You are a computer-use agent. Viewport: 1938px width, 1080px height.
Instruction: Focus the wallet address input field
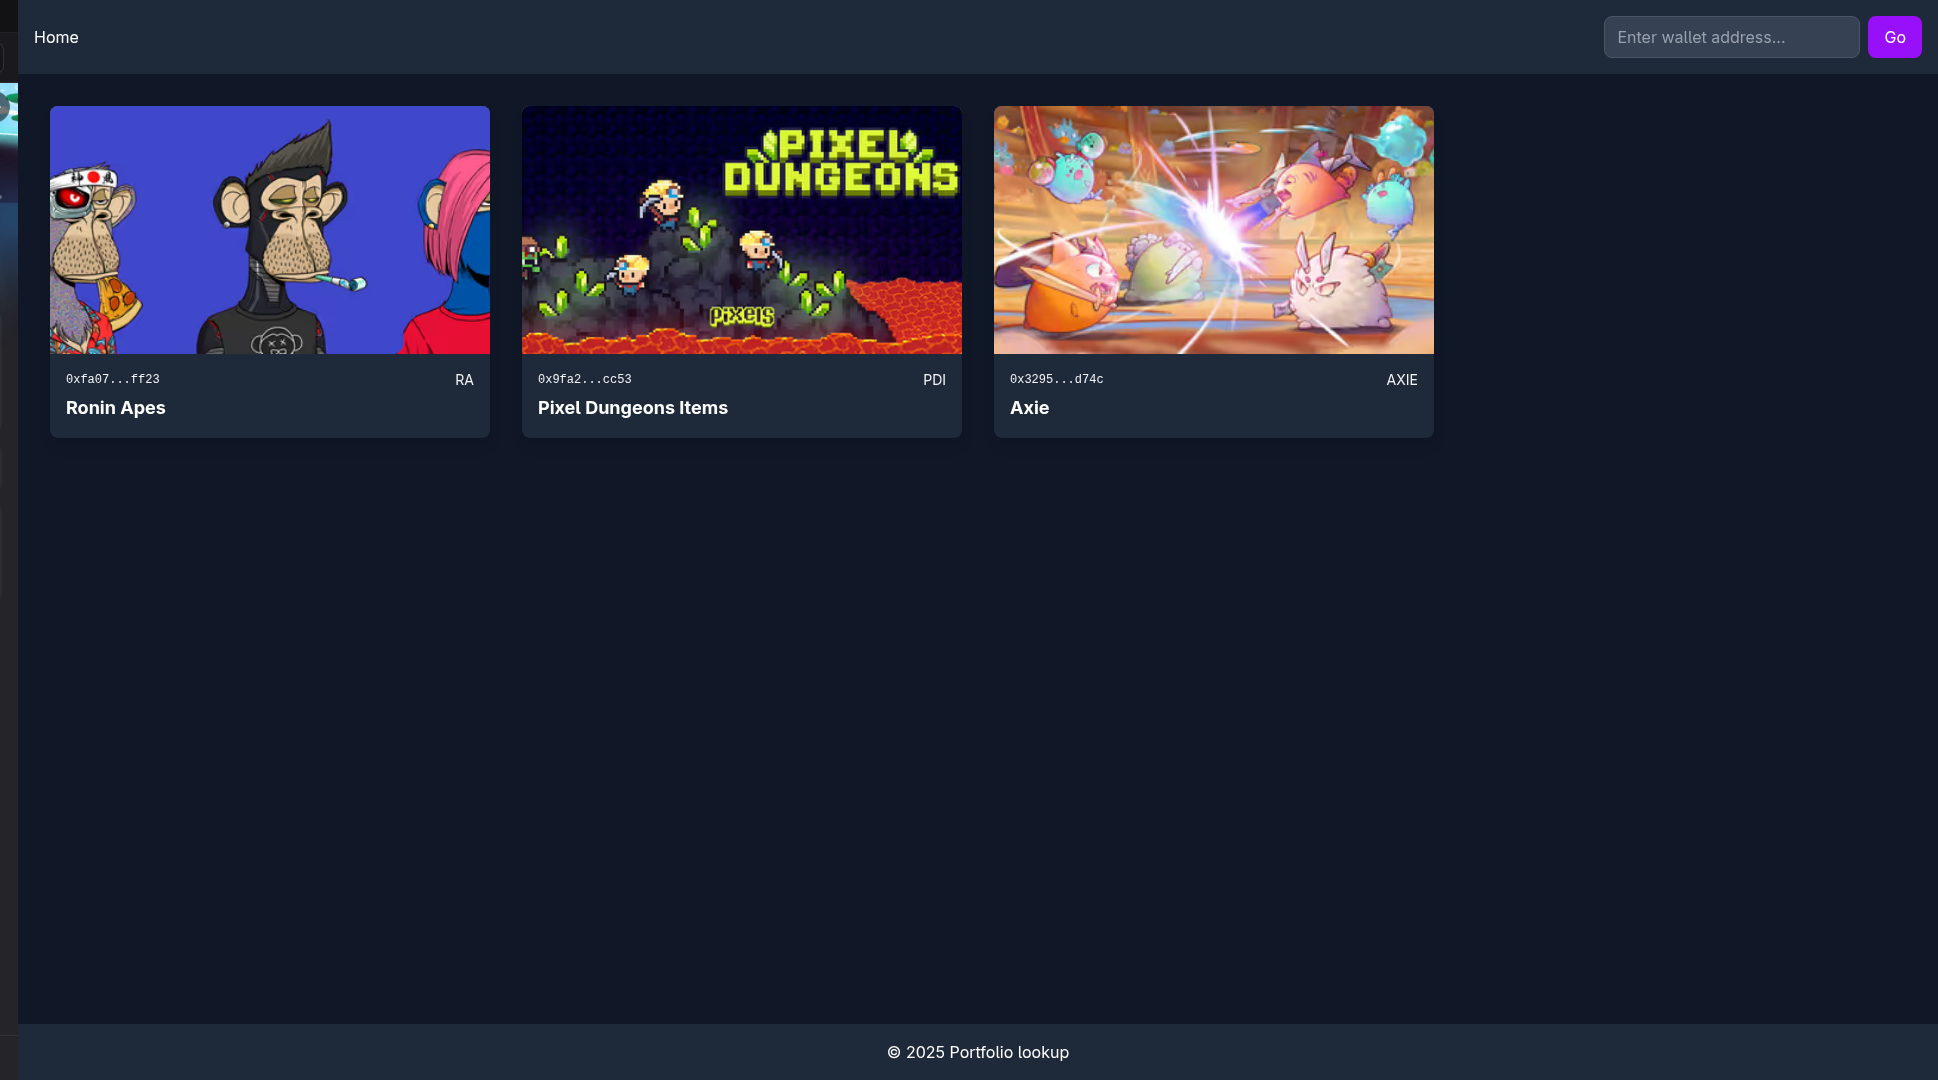point(1731,37)
